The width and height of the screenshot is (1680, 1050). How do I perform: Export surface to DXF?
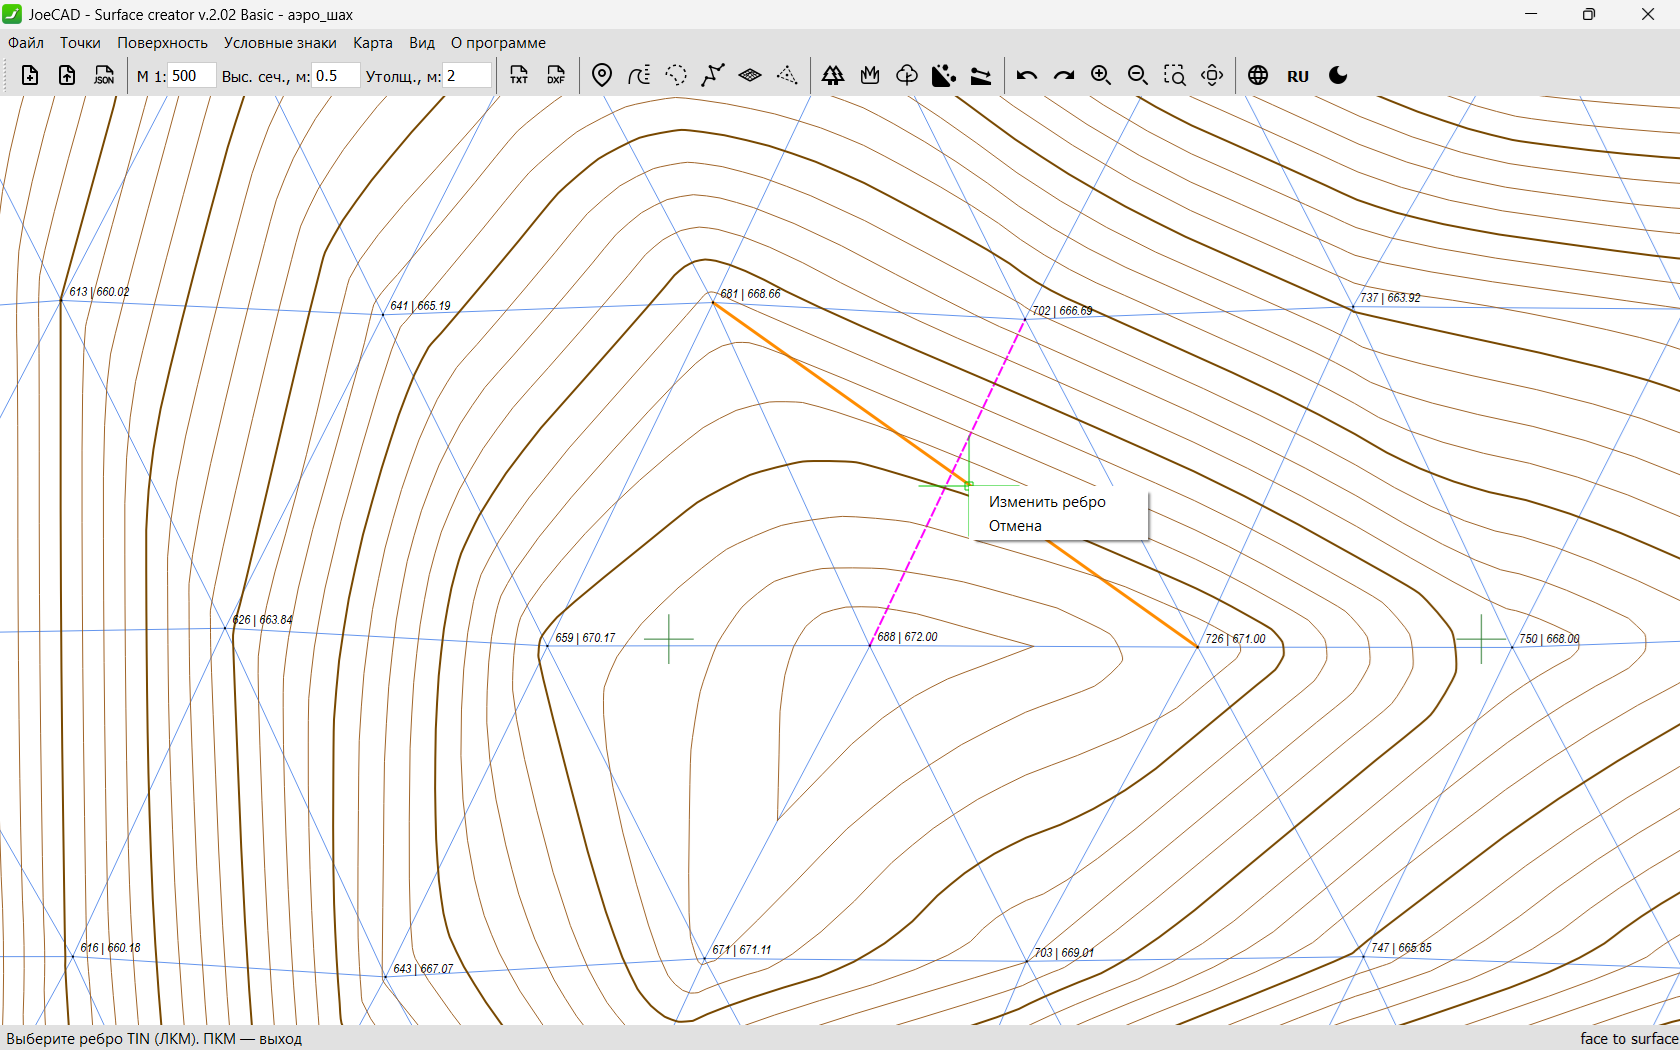(x=556, y=76)
